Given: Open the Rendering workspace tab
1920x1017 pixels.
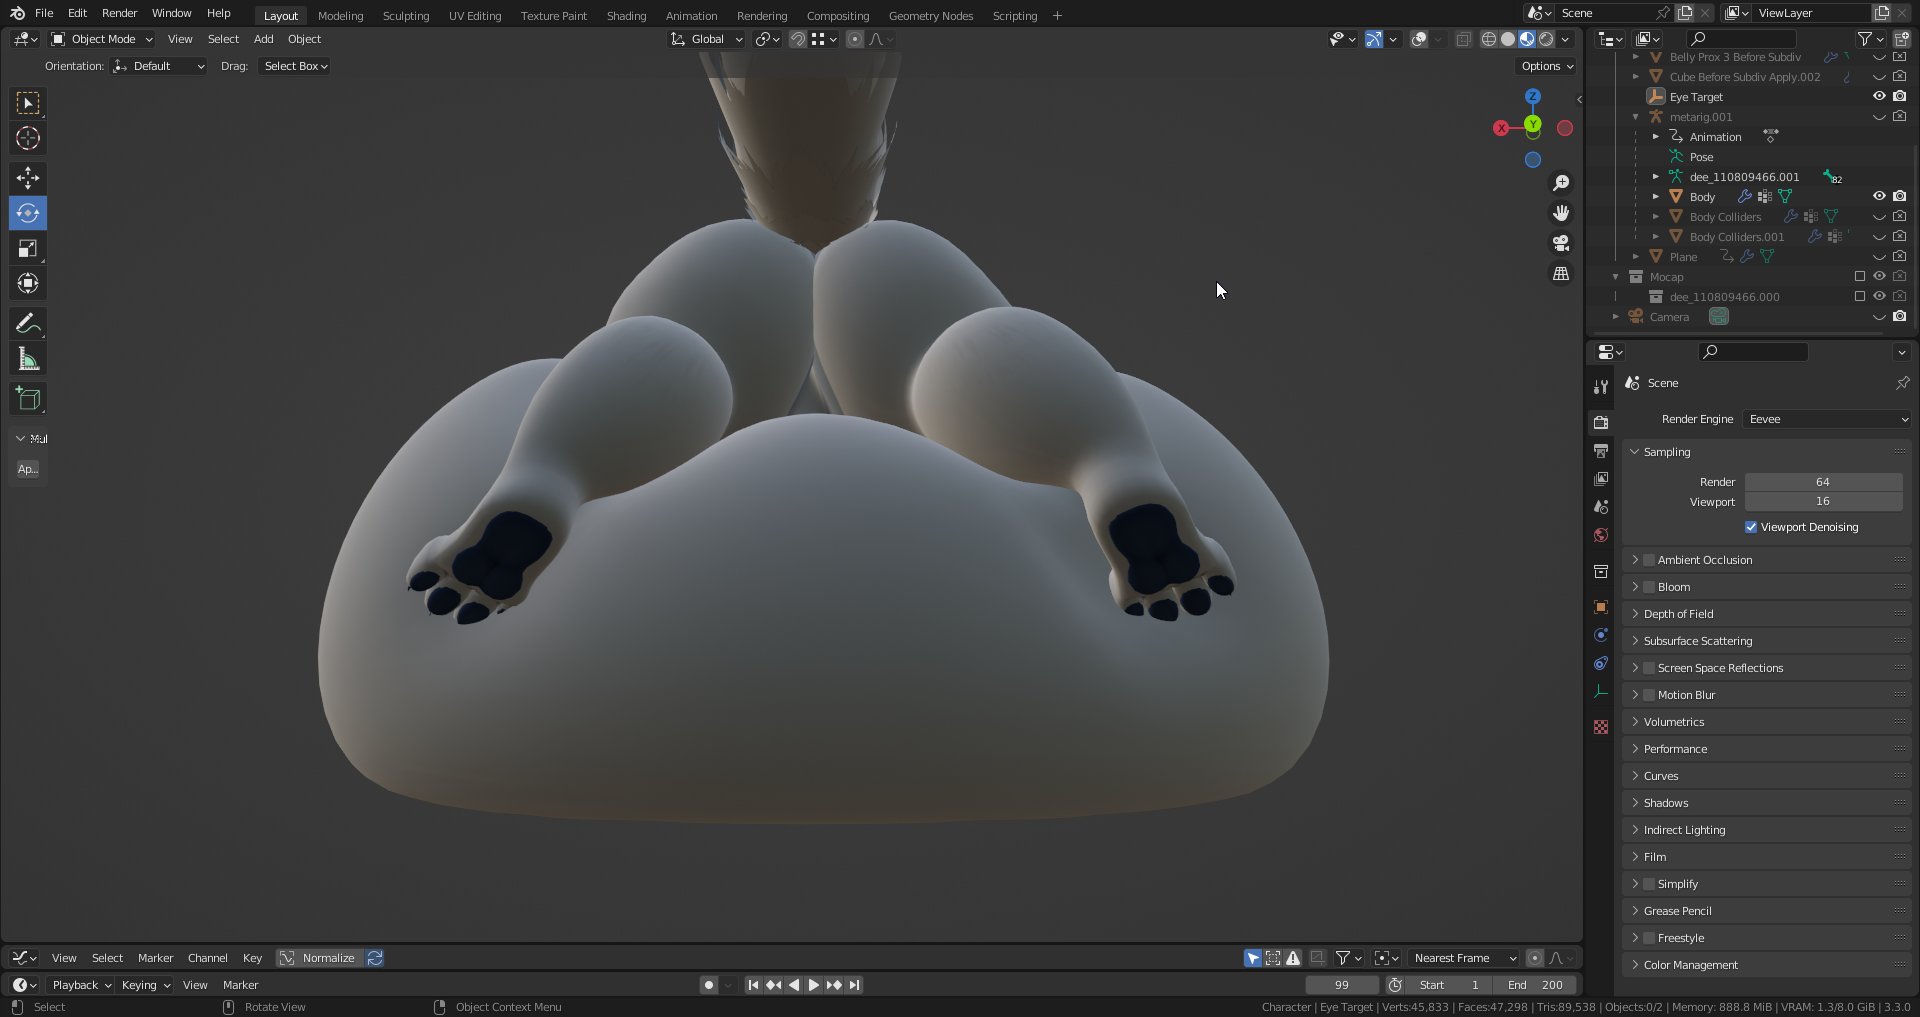Looking at the screenshot, I should click(x=762, y=15).
